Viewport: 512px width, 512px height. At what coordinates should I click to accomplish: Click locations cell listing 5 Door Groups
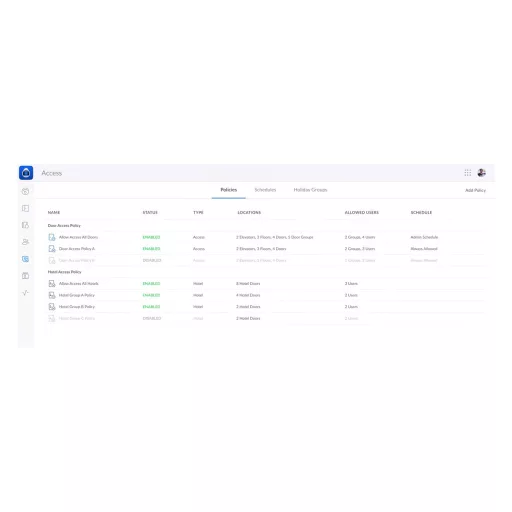pos(275,237)
